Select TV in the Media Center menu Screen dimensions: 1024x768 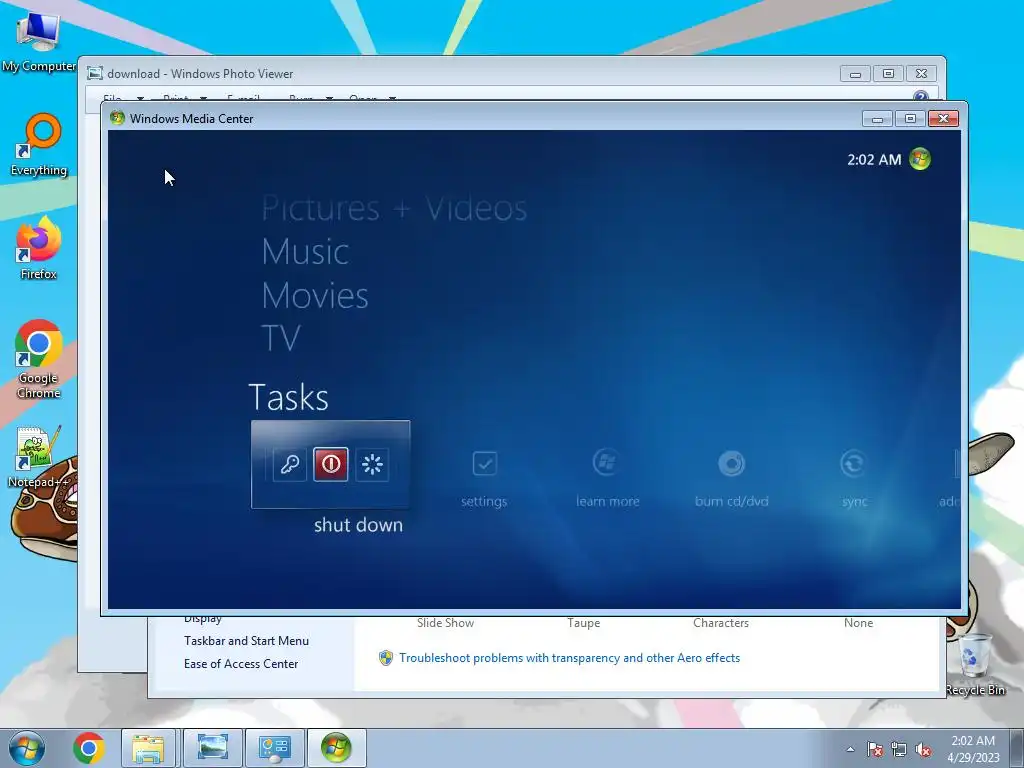tap(281, 338)
